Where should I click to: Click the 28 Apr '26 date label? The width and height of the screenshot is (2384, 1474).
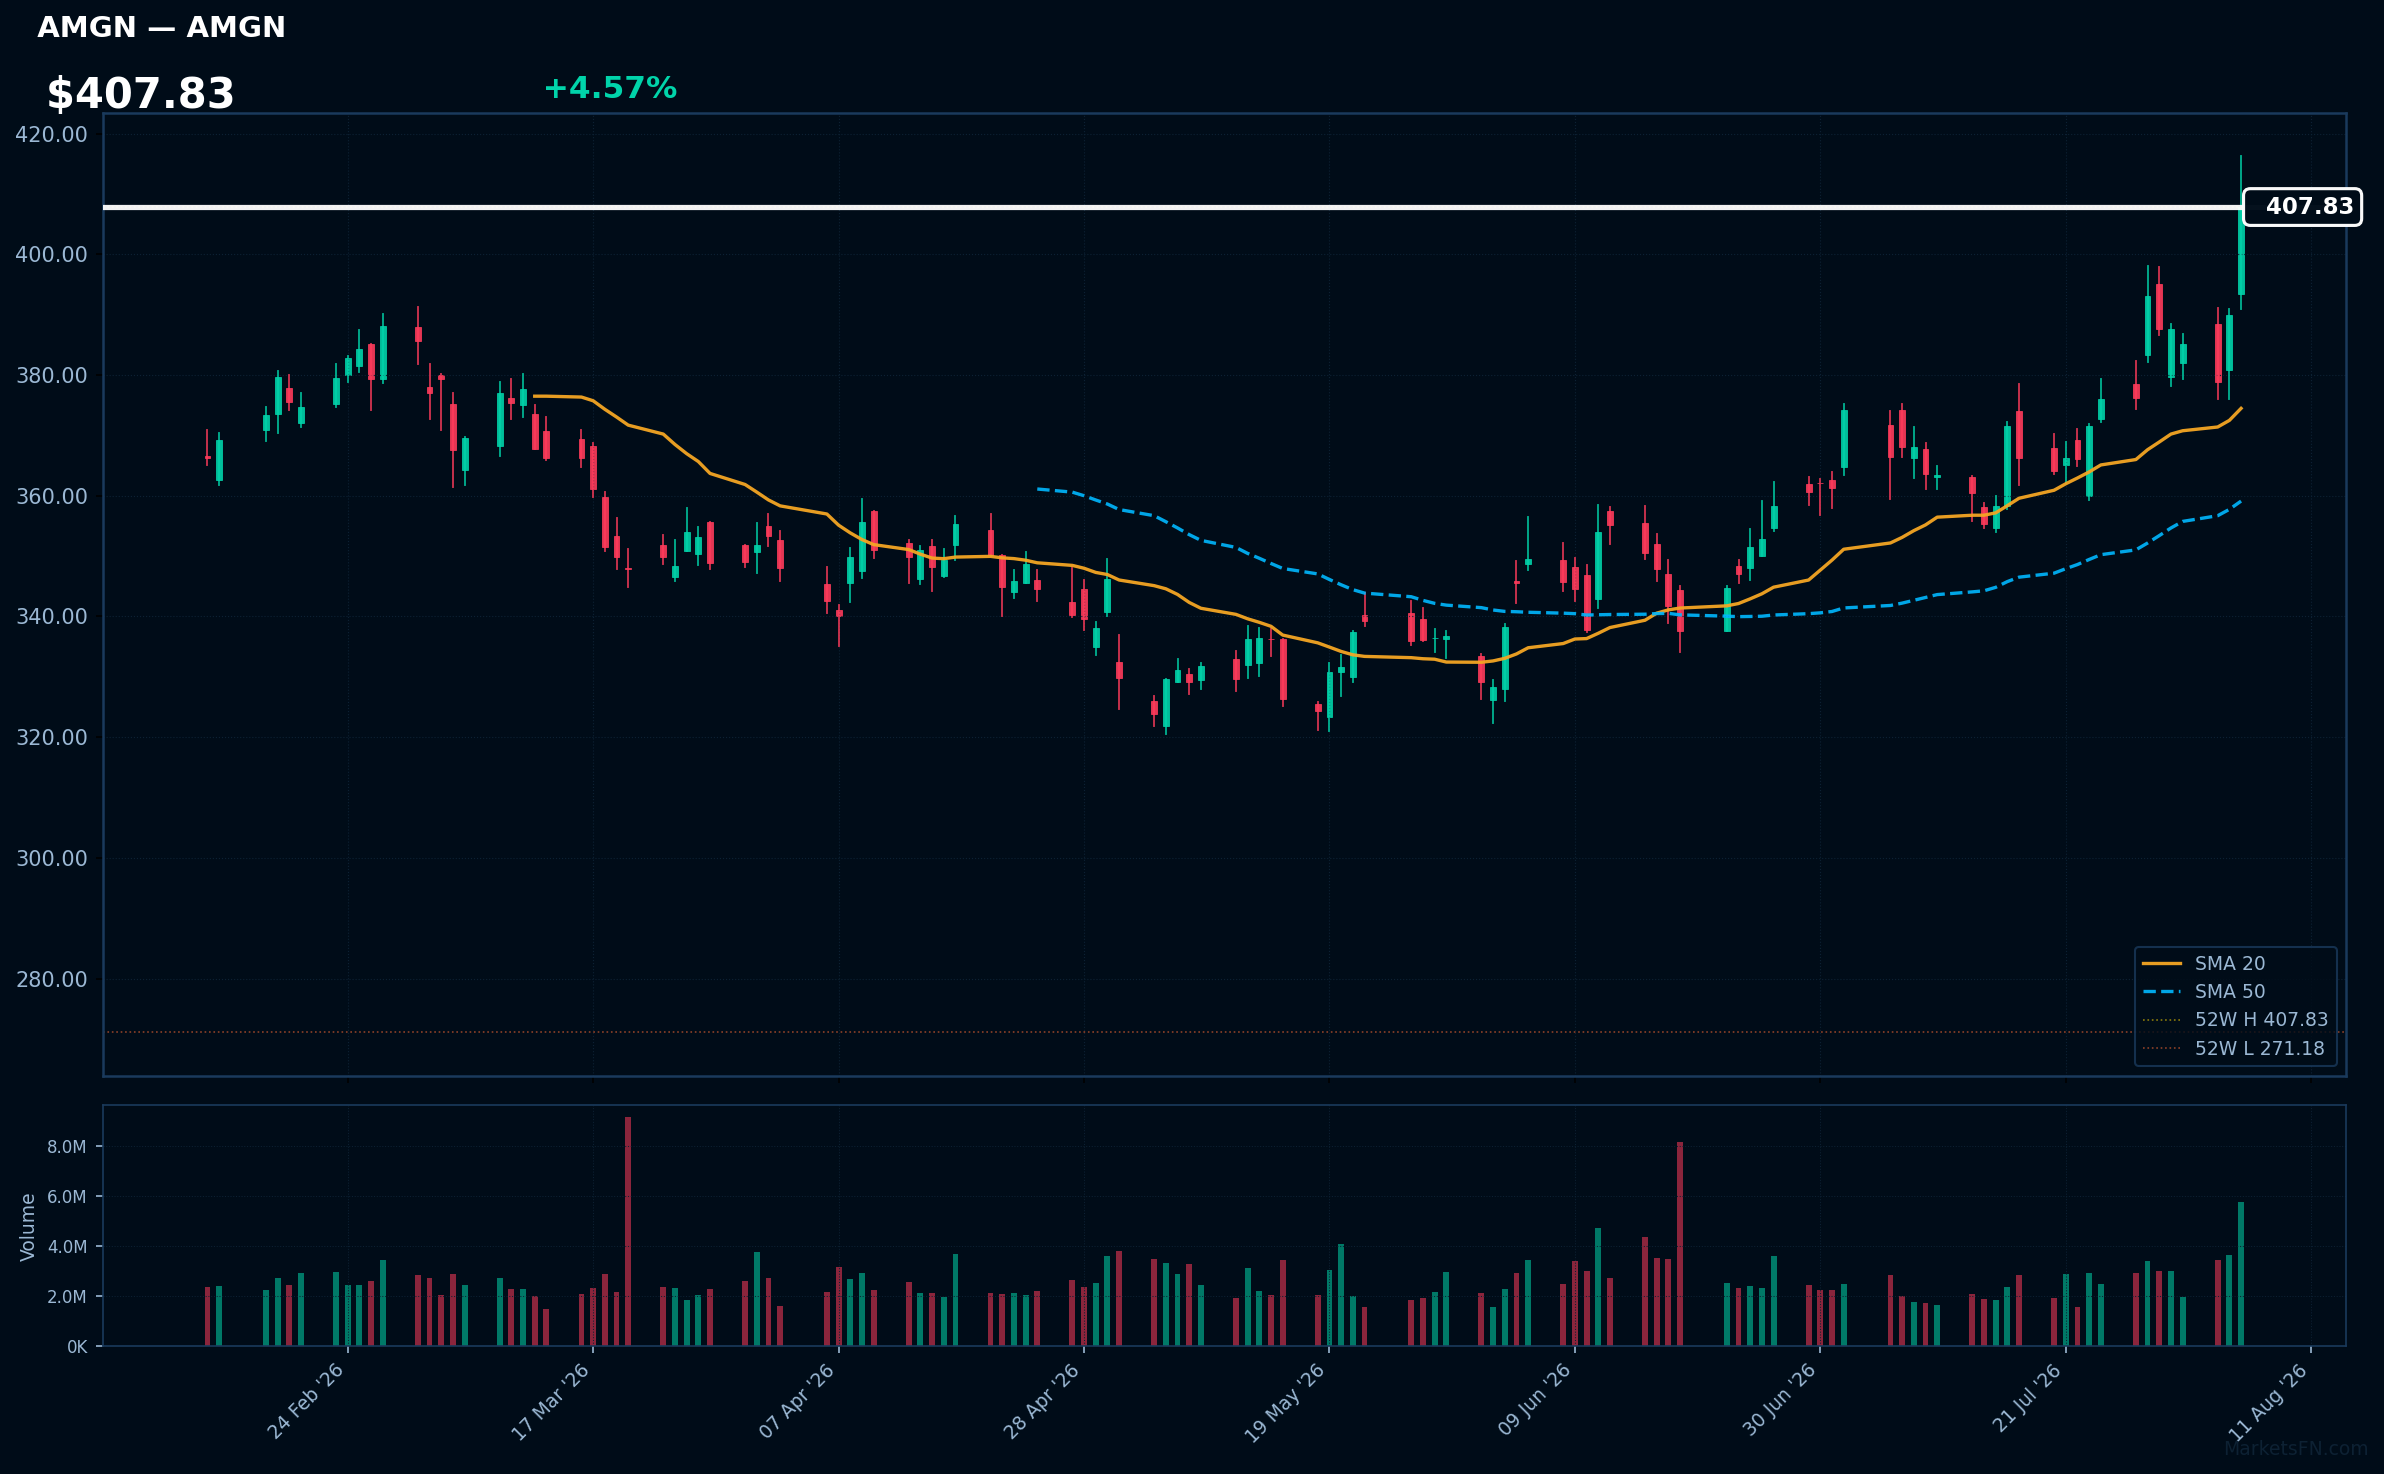[x=1041, y=1400]
